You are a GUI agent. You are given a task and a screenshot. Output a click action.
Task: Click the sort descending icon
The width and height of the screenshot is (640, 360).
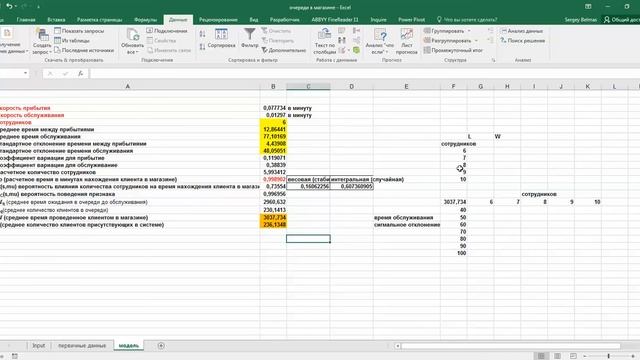tap(202, 47)
